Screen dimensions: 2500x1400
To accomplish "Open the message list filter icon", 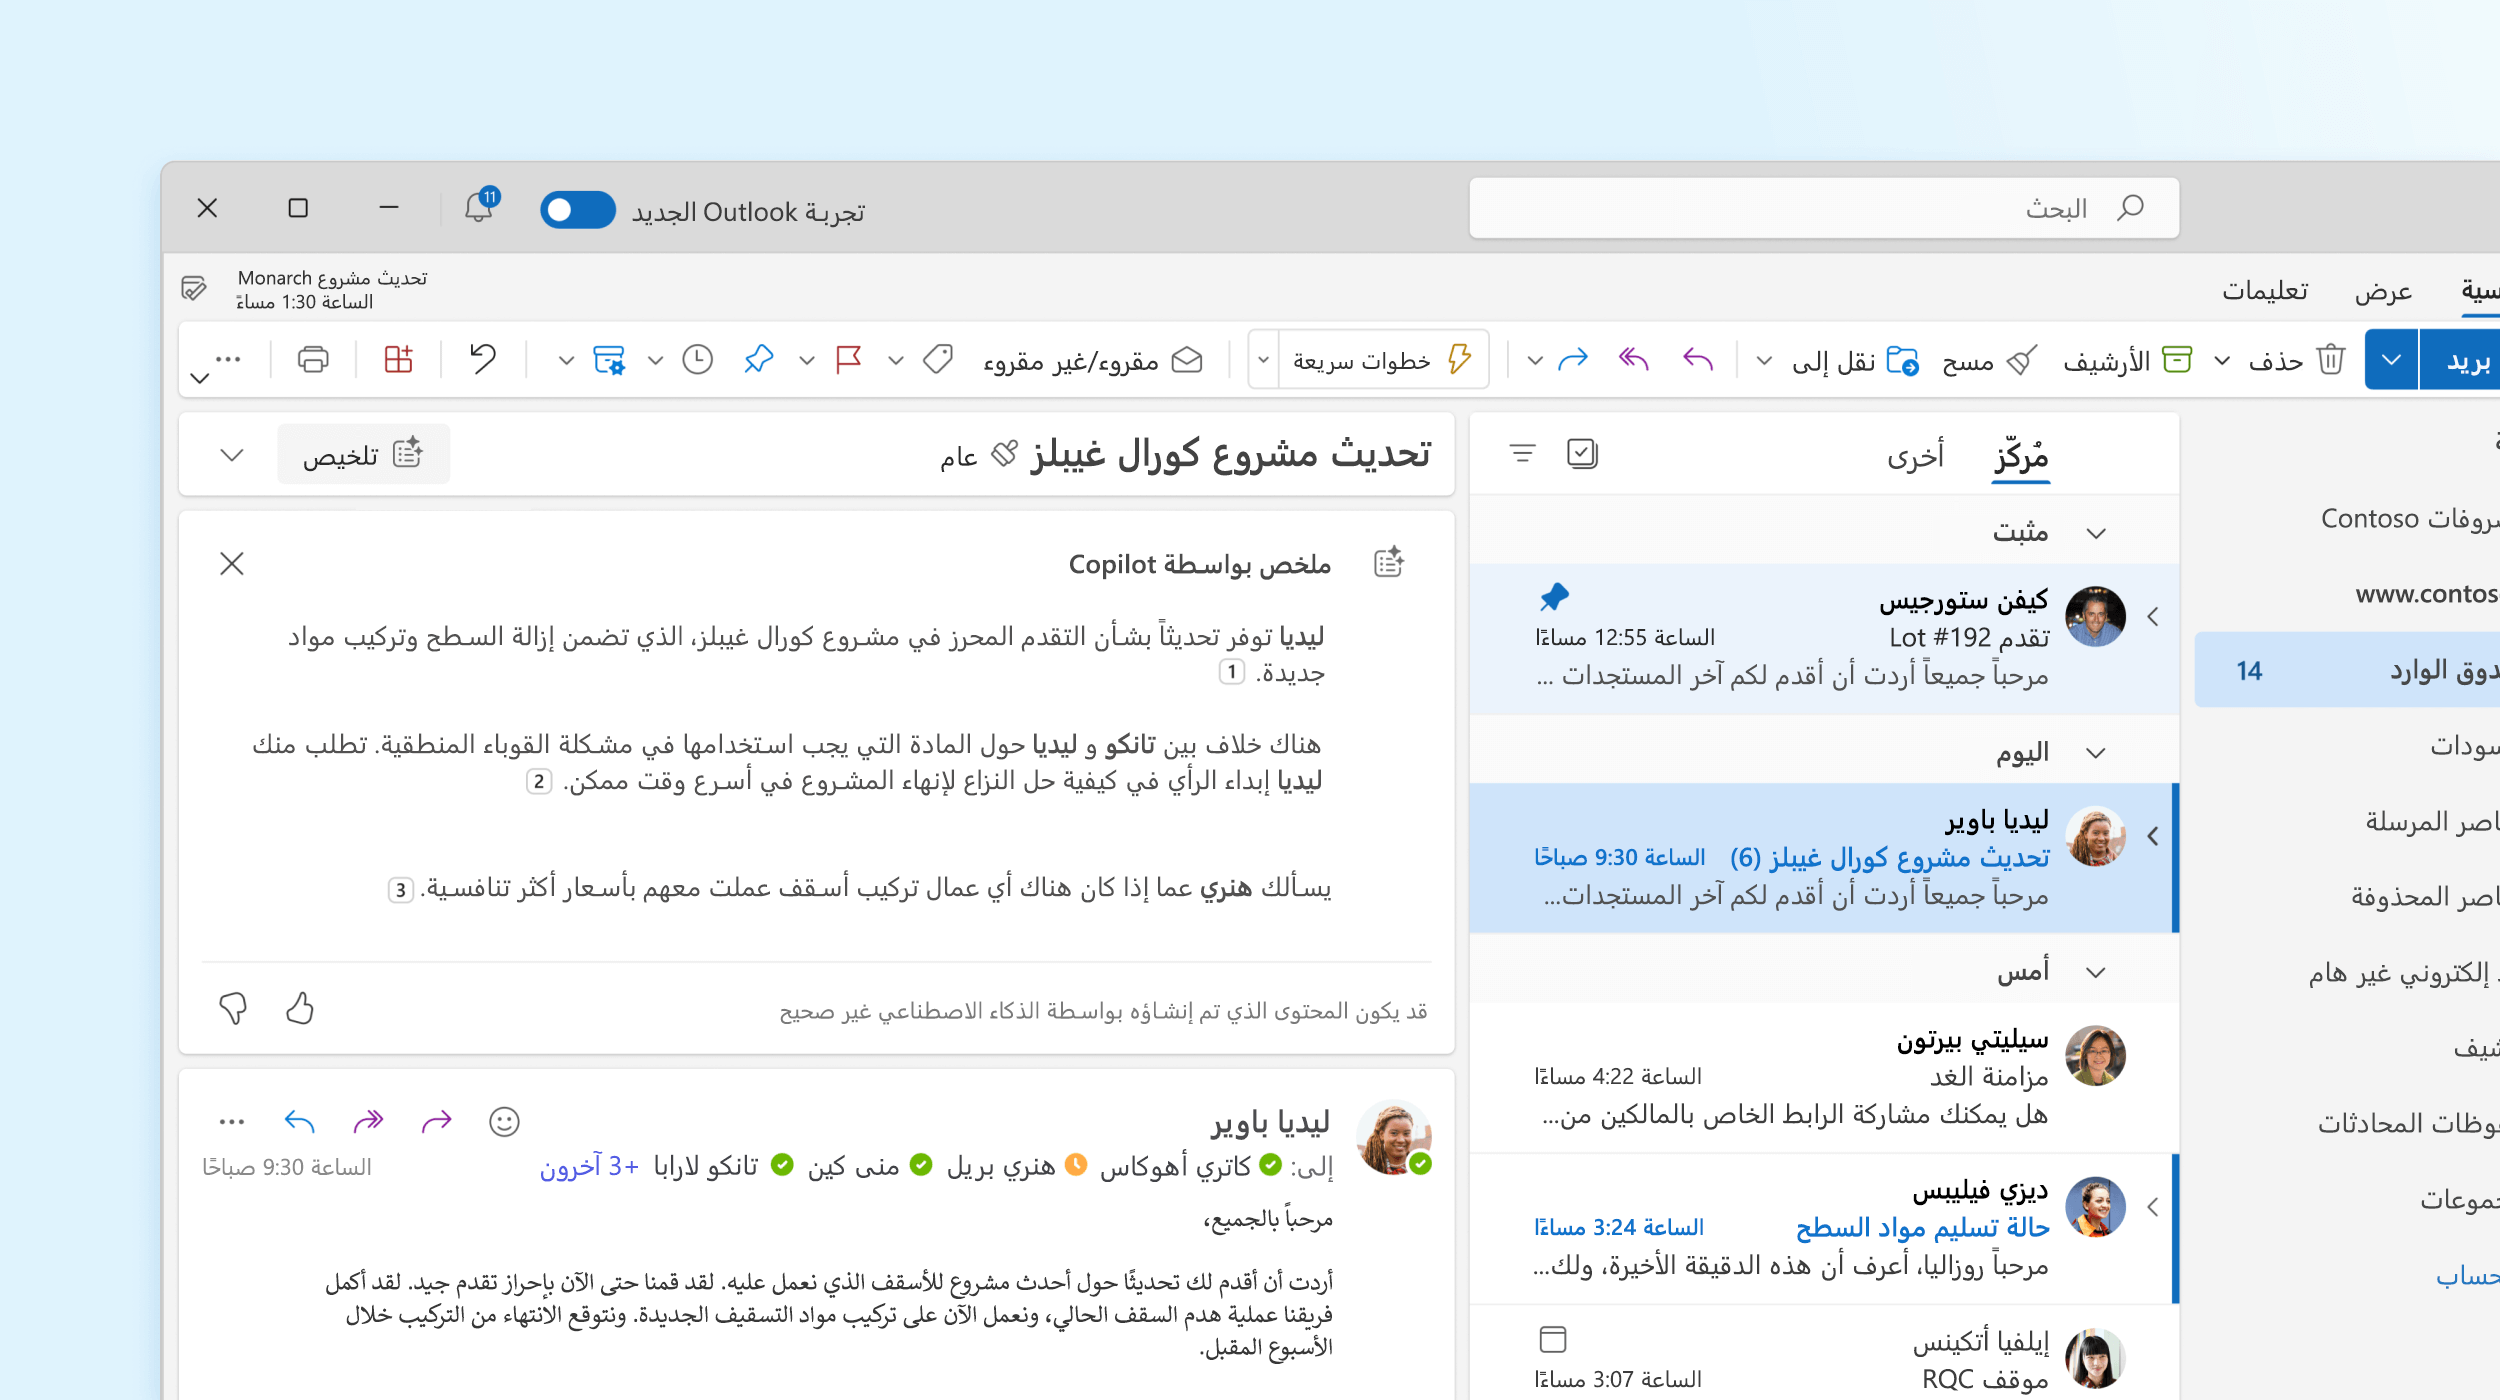I will click(1522, 454).
